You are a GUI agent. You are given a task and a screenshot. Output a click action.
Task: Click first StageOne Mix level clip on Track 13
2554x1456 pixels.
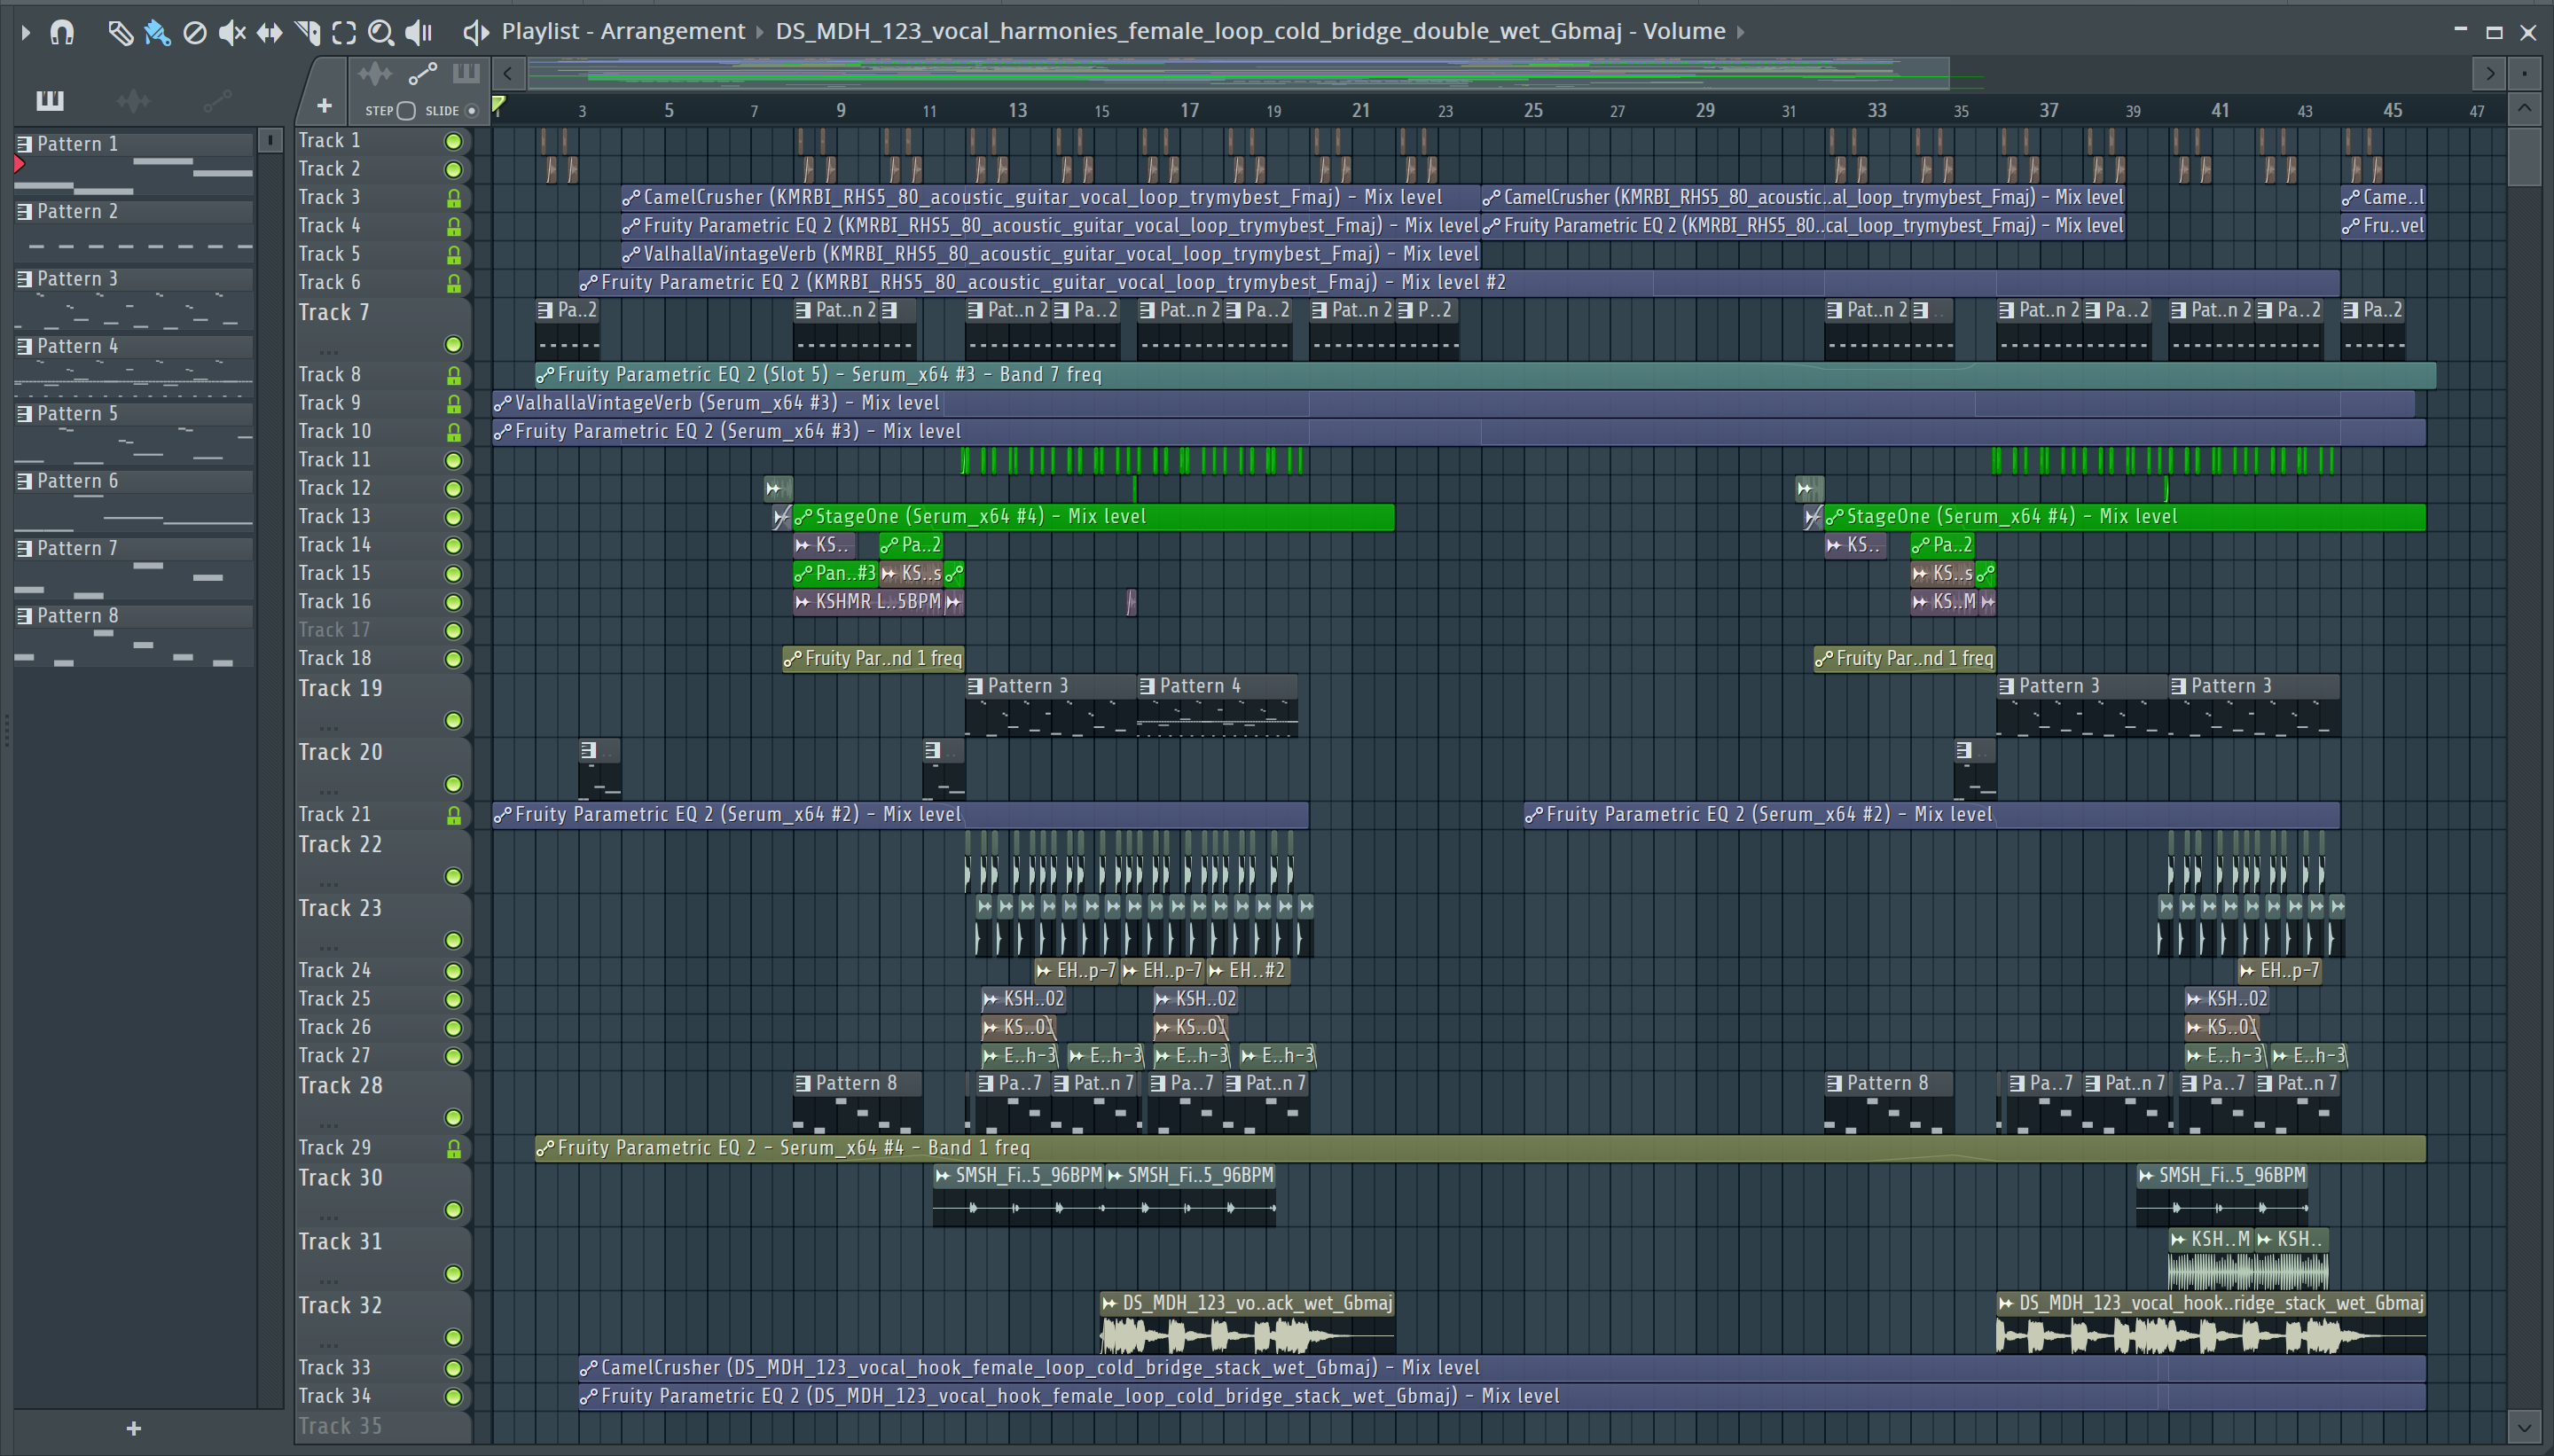pyautogui.click(x=1093, y=517)
